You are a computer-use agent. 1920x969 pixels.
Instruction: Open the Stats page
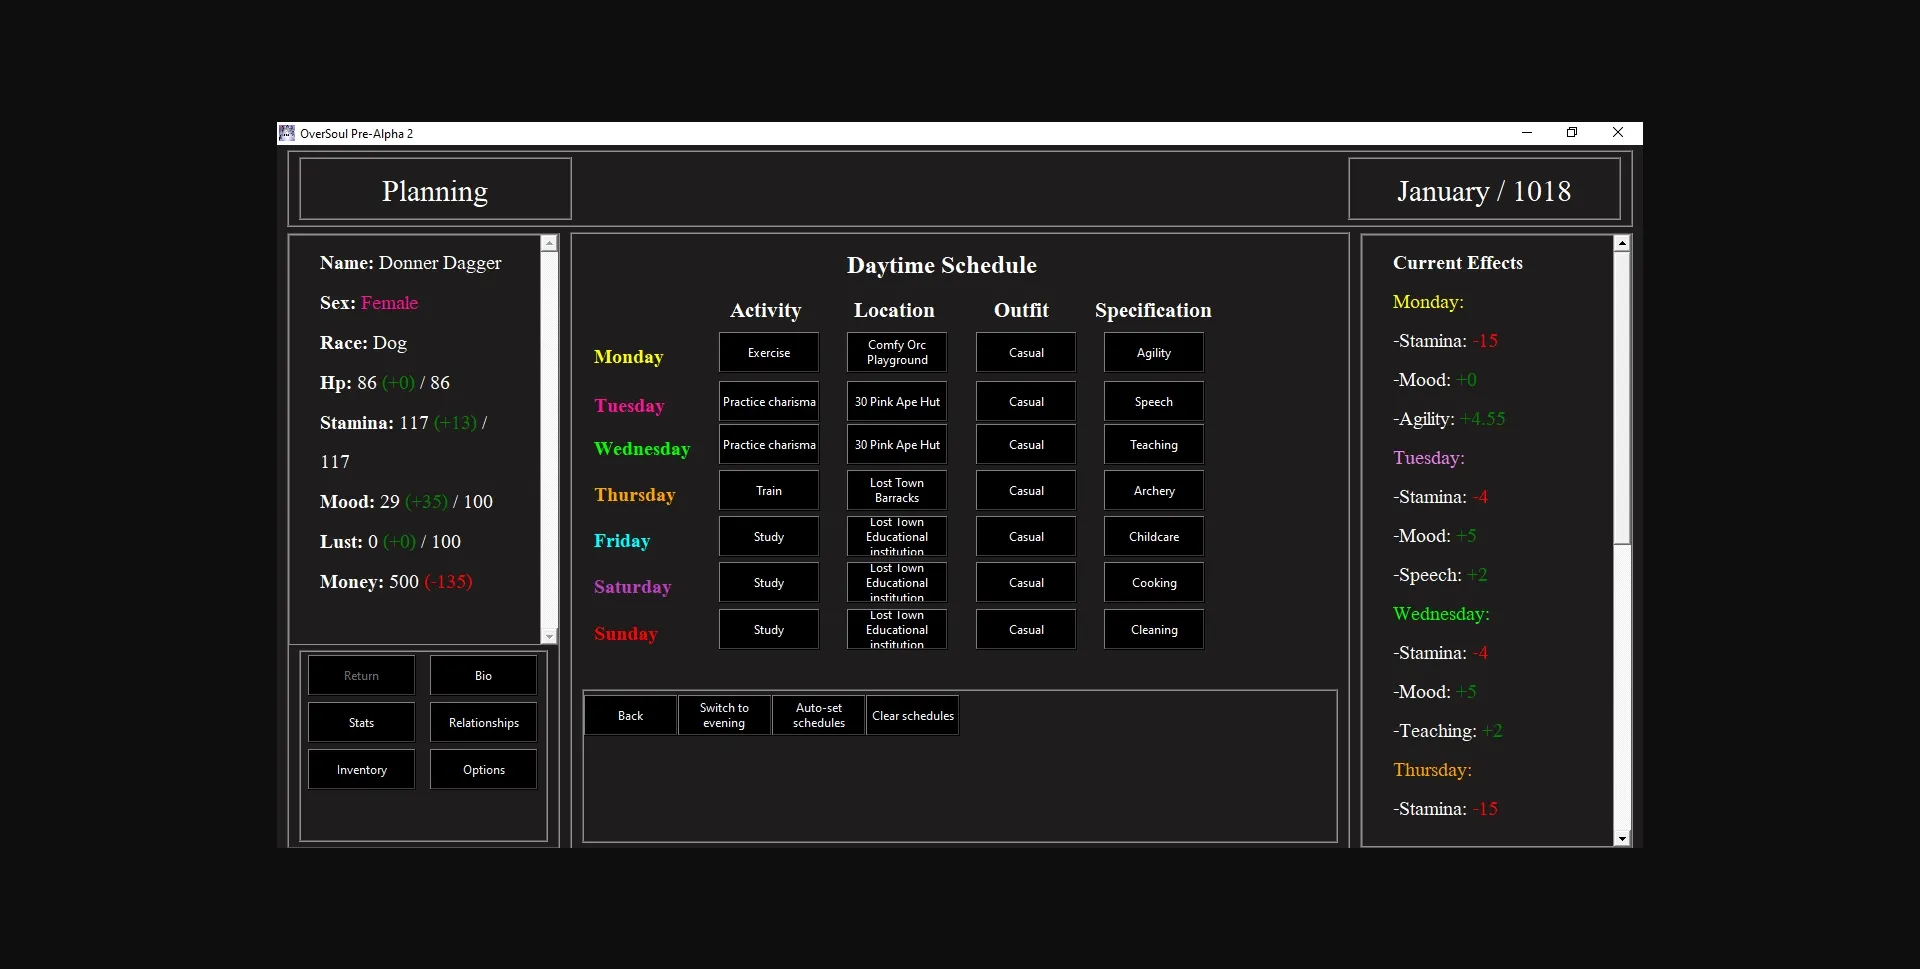[361, 723]
